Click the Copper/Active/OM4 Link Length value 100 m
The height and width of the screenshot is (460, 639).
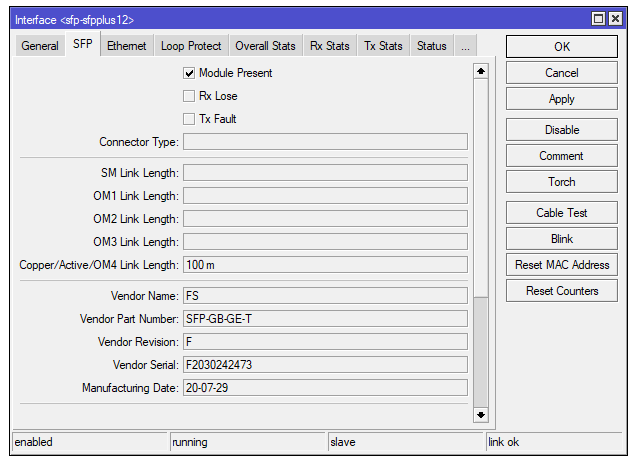click(325, 265)
